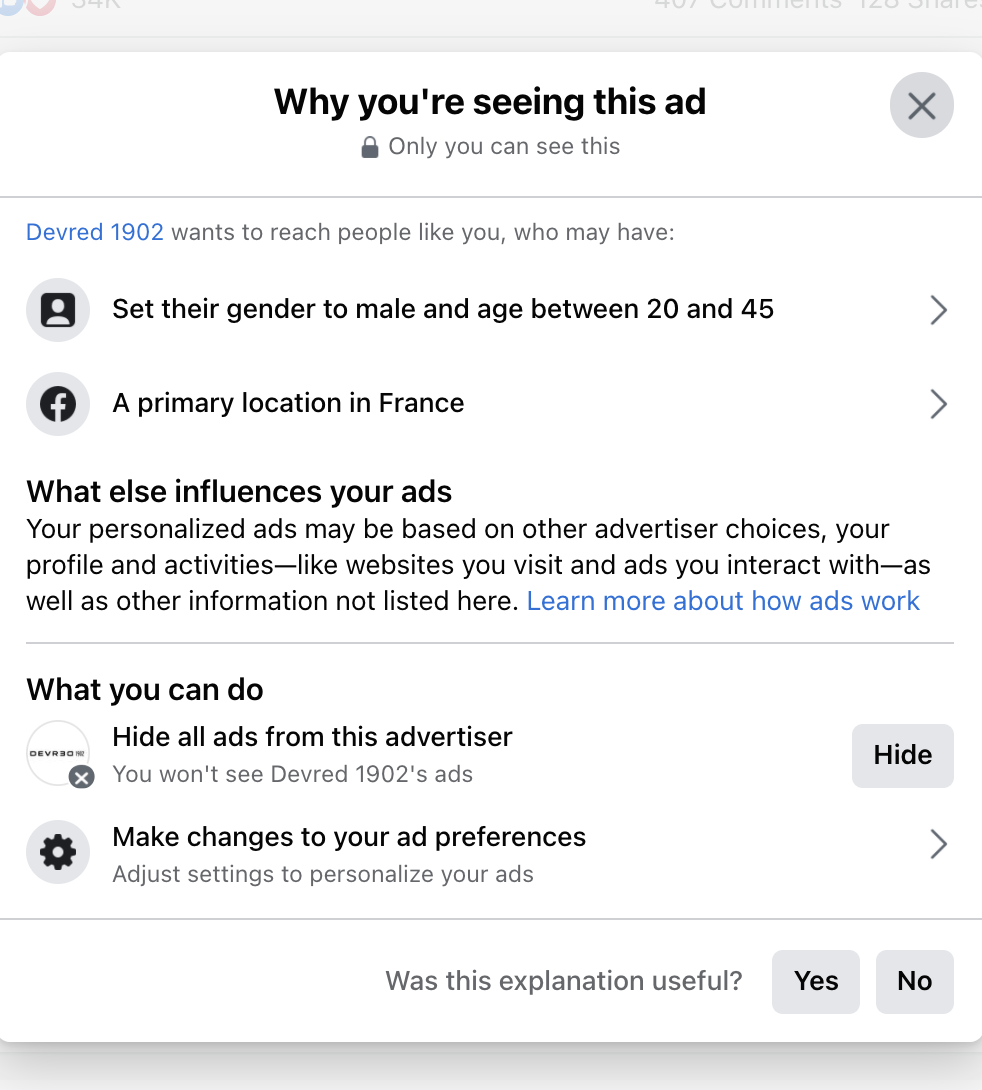Select Set their gender to male row
982x1090 pixels.
tap(443, 309)
